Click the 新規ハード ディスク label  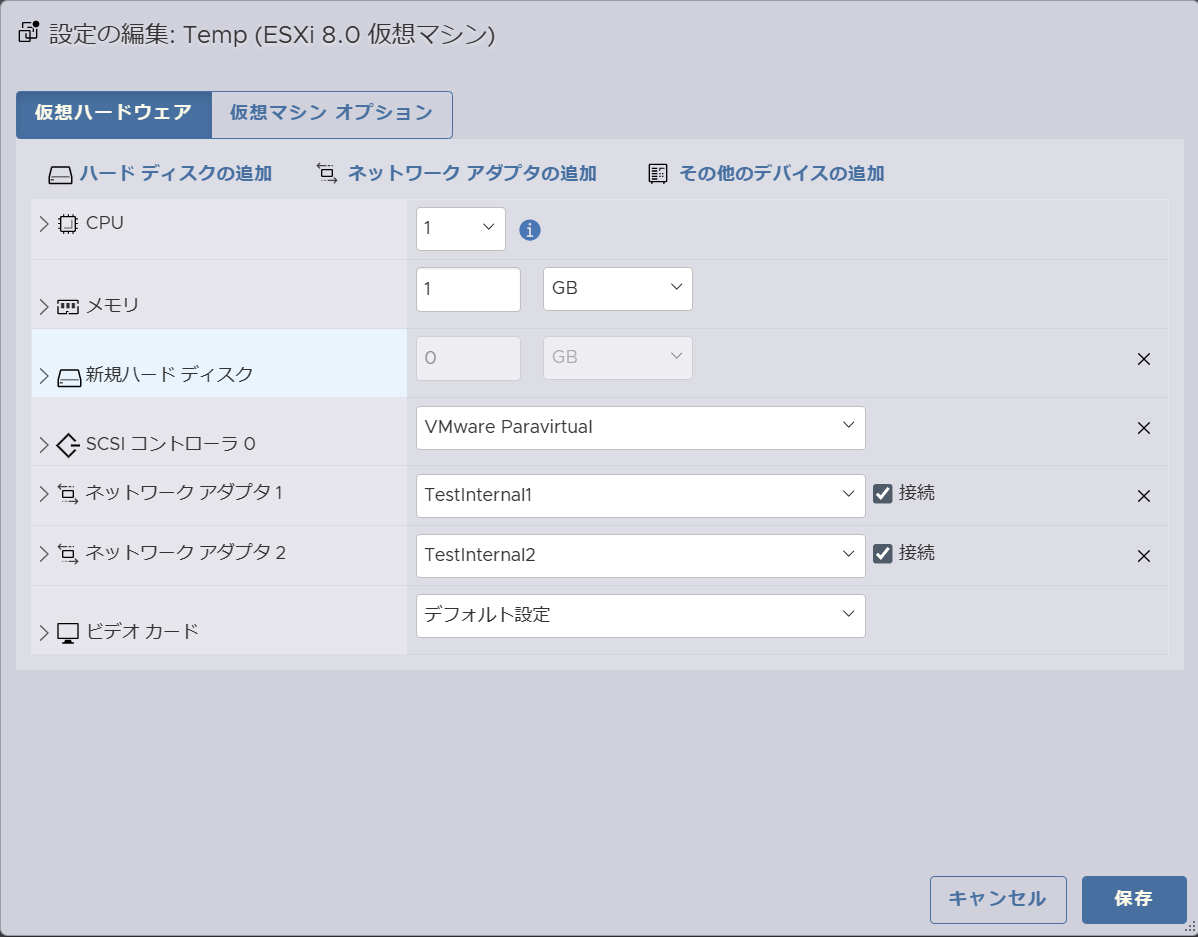point(169,374)
